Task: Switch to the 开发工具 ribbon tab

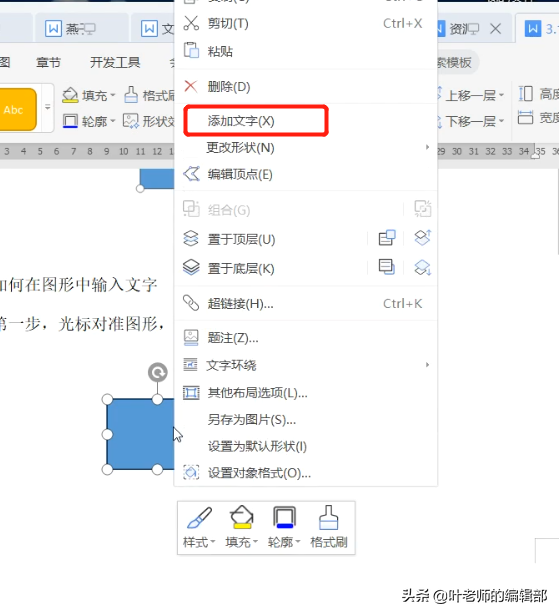Action: tap(115, 62)
